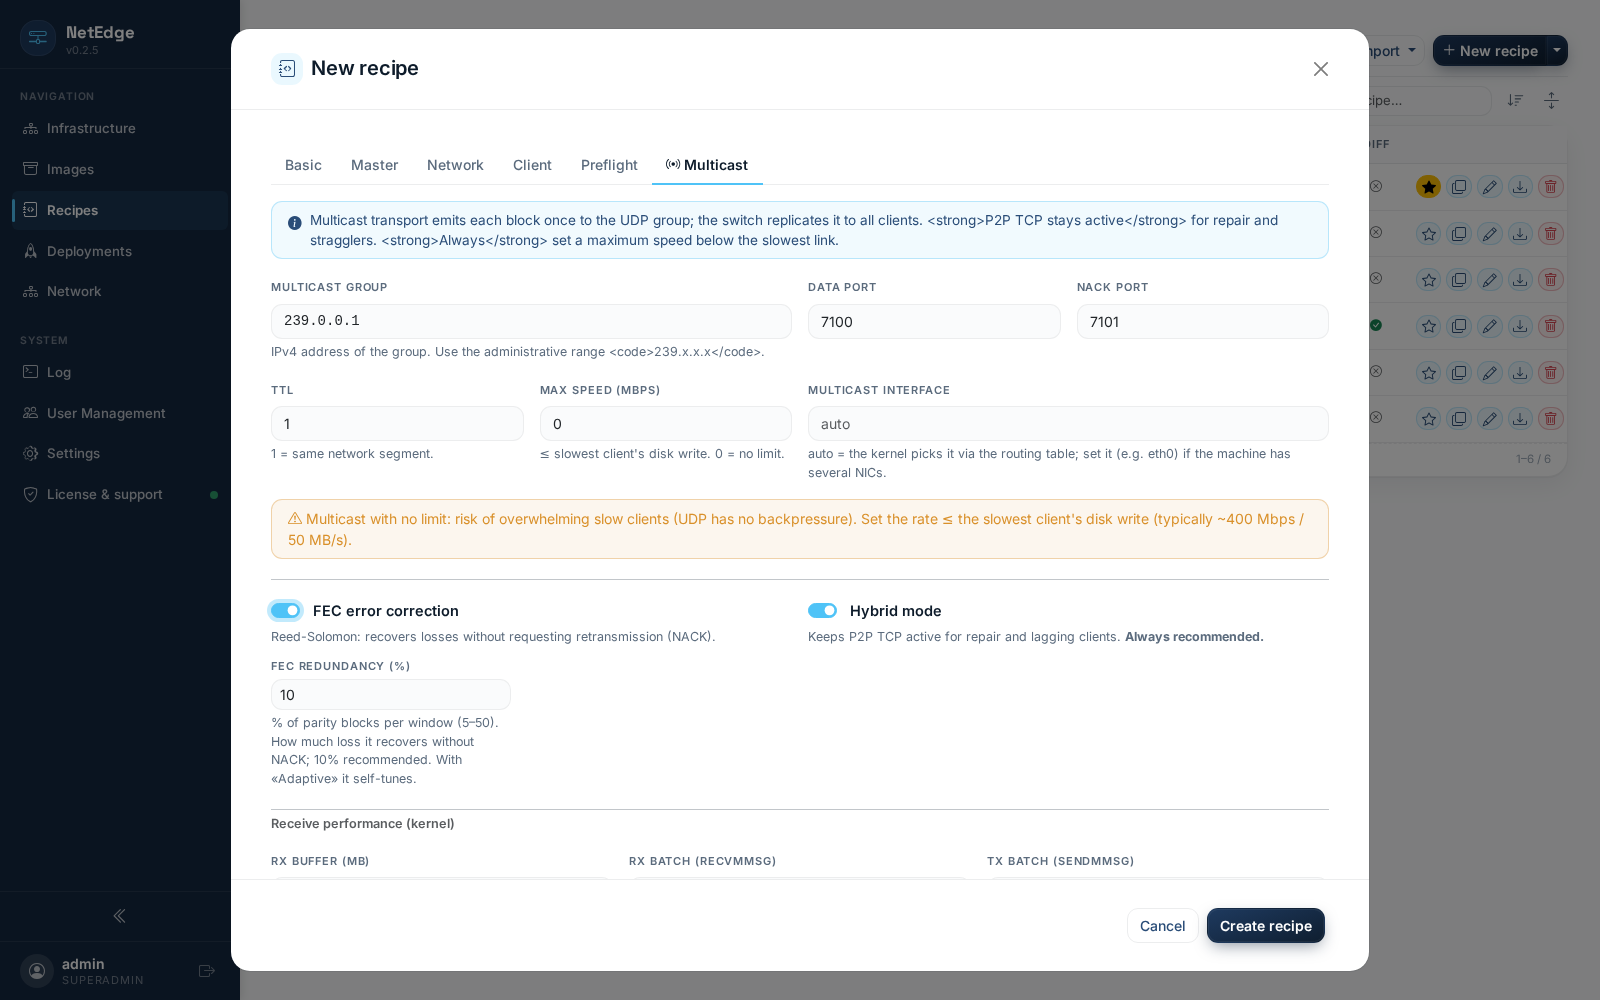This screenshot has height=1000, width=1600.
Task: Go to the dialog's Network tab
Action: click(x=455, y=165)
